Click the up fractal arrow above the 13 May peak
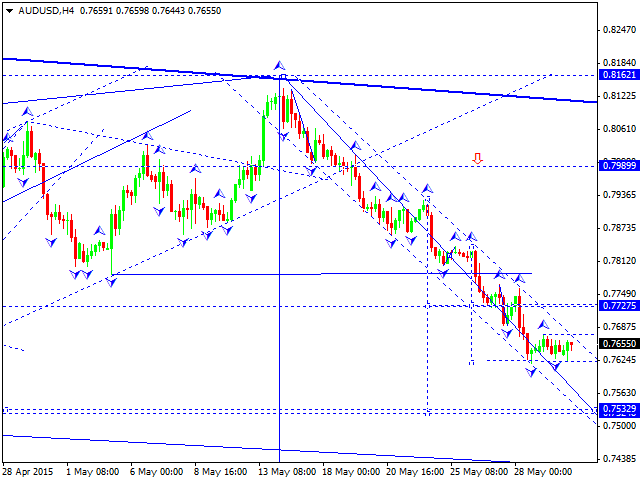640x480 pixels. click(x=279, y=65)
